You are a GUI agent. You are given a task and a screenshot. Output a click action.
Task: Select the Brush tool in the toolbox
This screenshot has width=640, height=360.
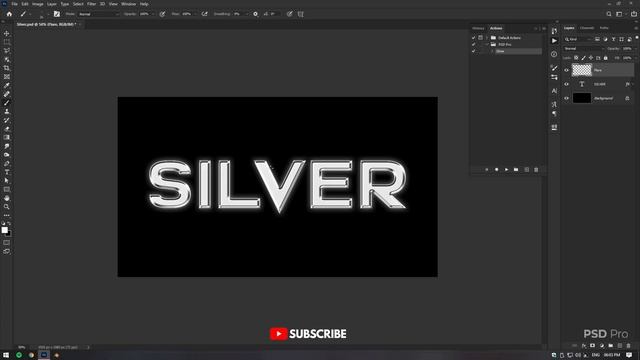click(x=7, y=102)
